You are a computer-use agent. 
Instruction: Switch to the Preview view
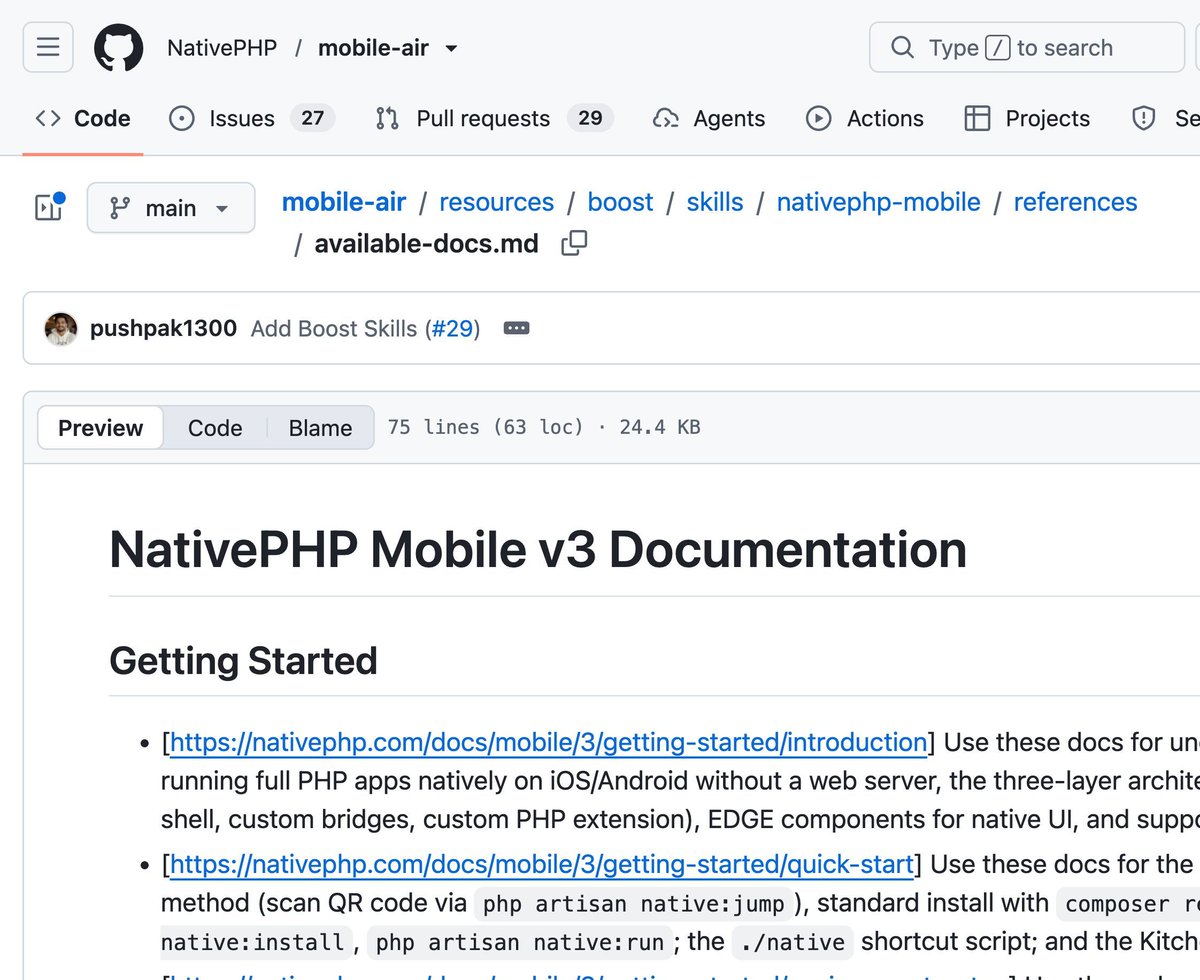(x=101, y=428)
